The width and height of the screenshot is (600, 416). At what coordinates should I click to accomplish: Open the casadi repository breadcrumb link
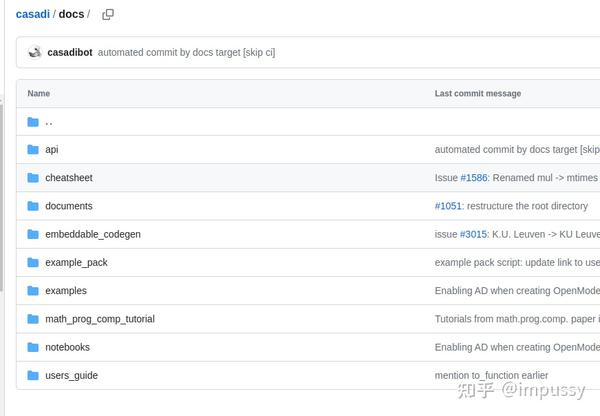click(x=32, y=14)
